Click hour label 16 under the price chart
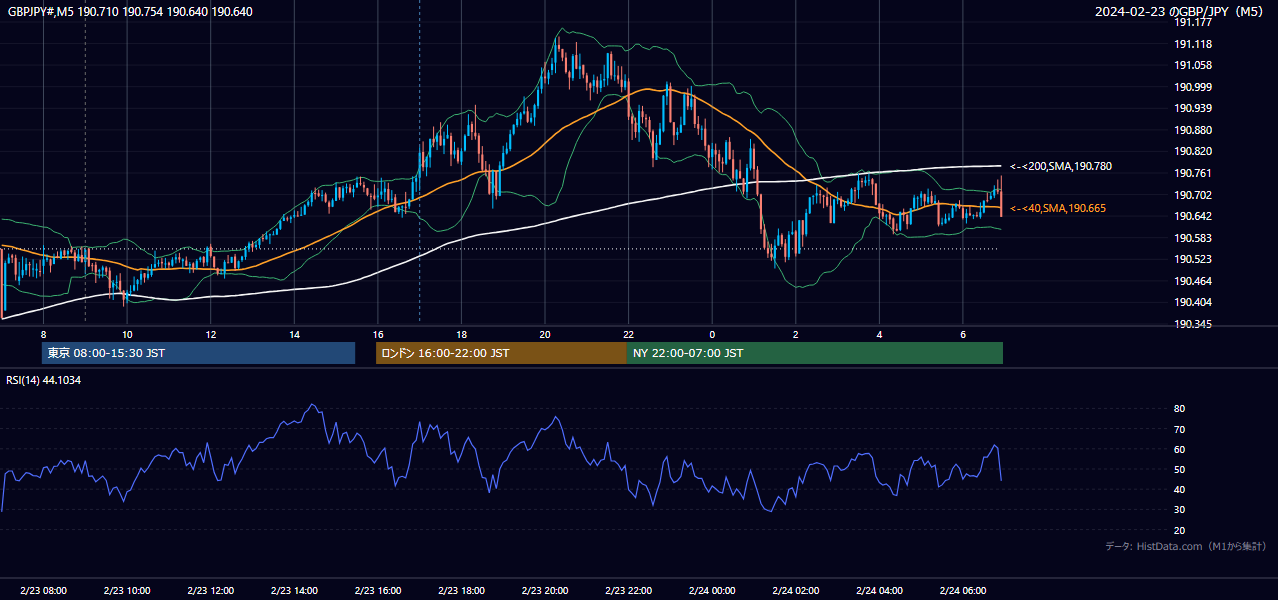Image resolution: width=1278 pixels, height=600 pixels. (378, 334)
